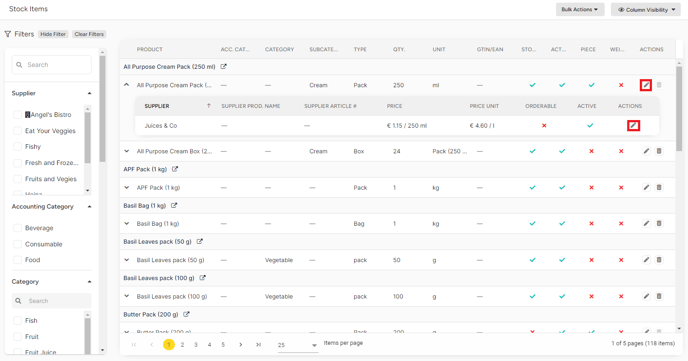
Task: Expand the All Purpose Cream Box row
Action: click(127, 151)
